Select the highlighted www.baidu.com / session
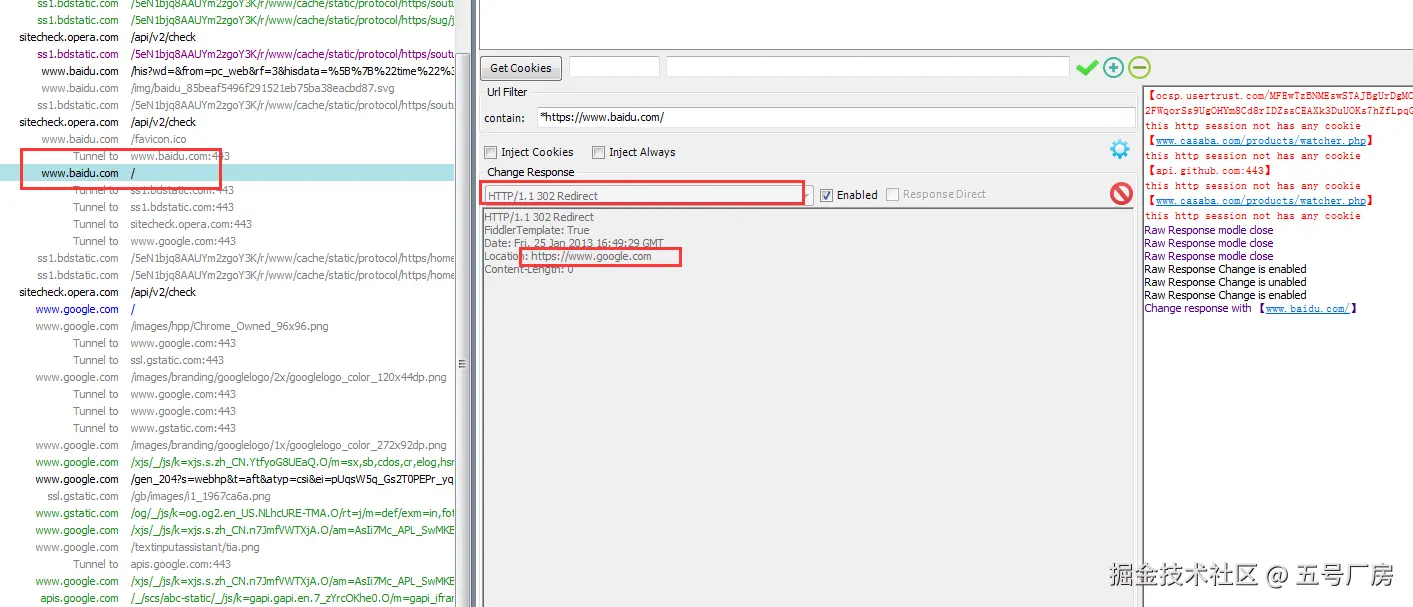Viewport: 1413px width, 607px height. click(x=227, y=173)
